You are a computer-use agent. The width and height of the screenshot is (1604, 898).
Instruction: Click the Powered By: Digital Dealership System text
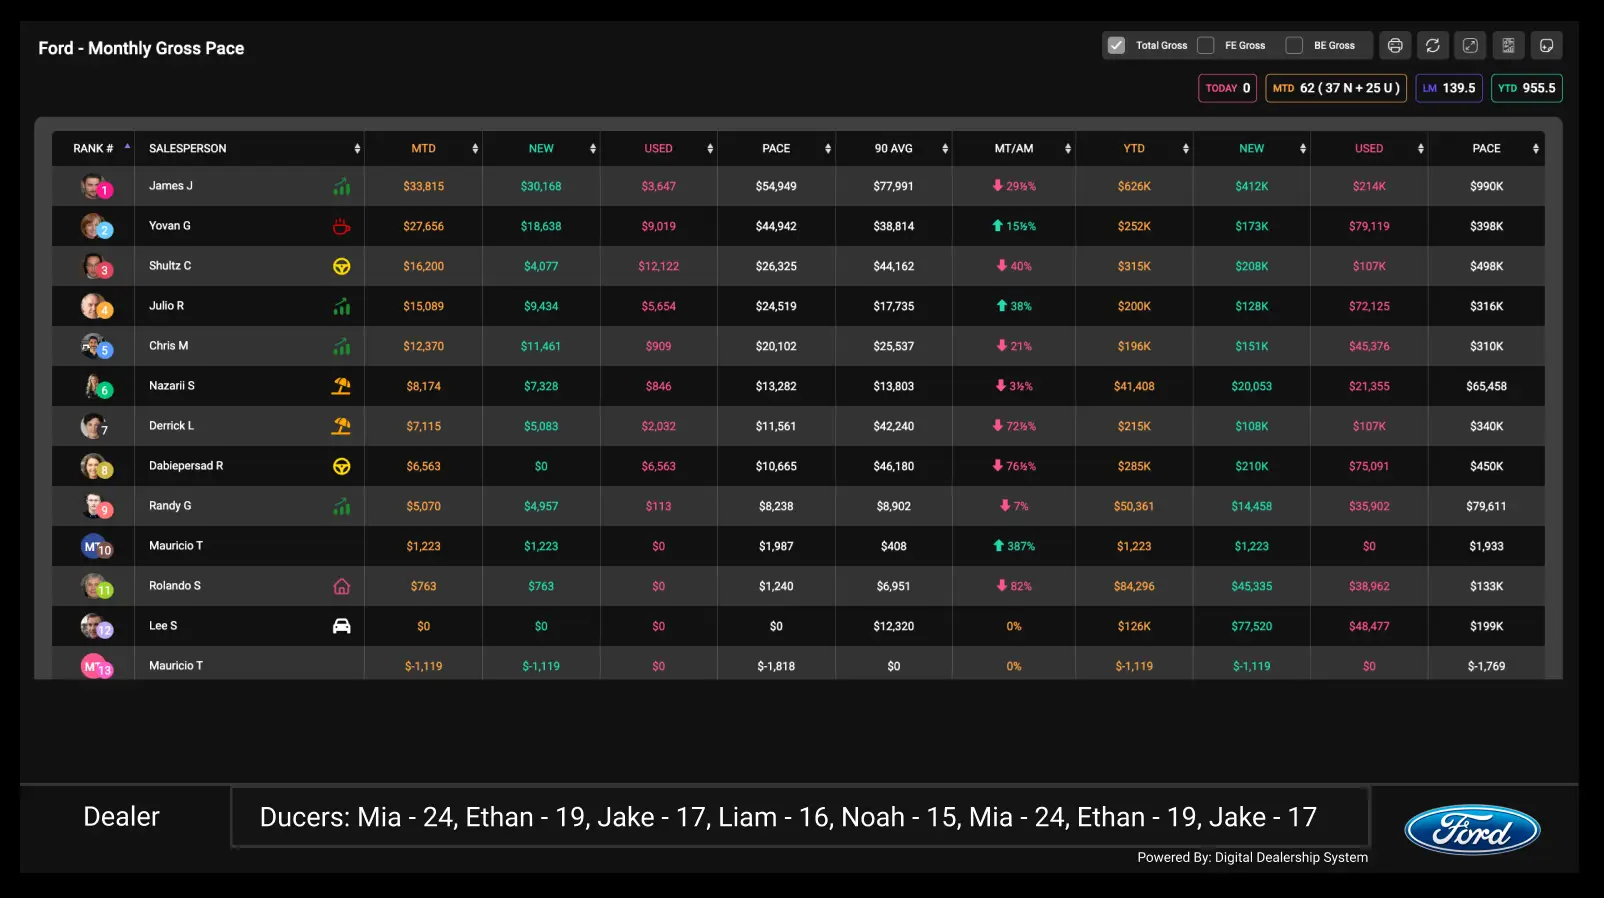[1252, 857]
